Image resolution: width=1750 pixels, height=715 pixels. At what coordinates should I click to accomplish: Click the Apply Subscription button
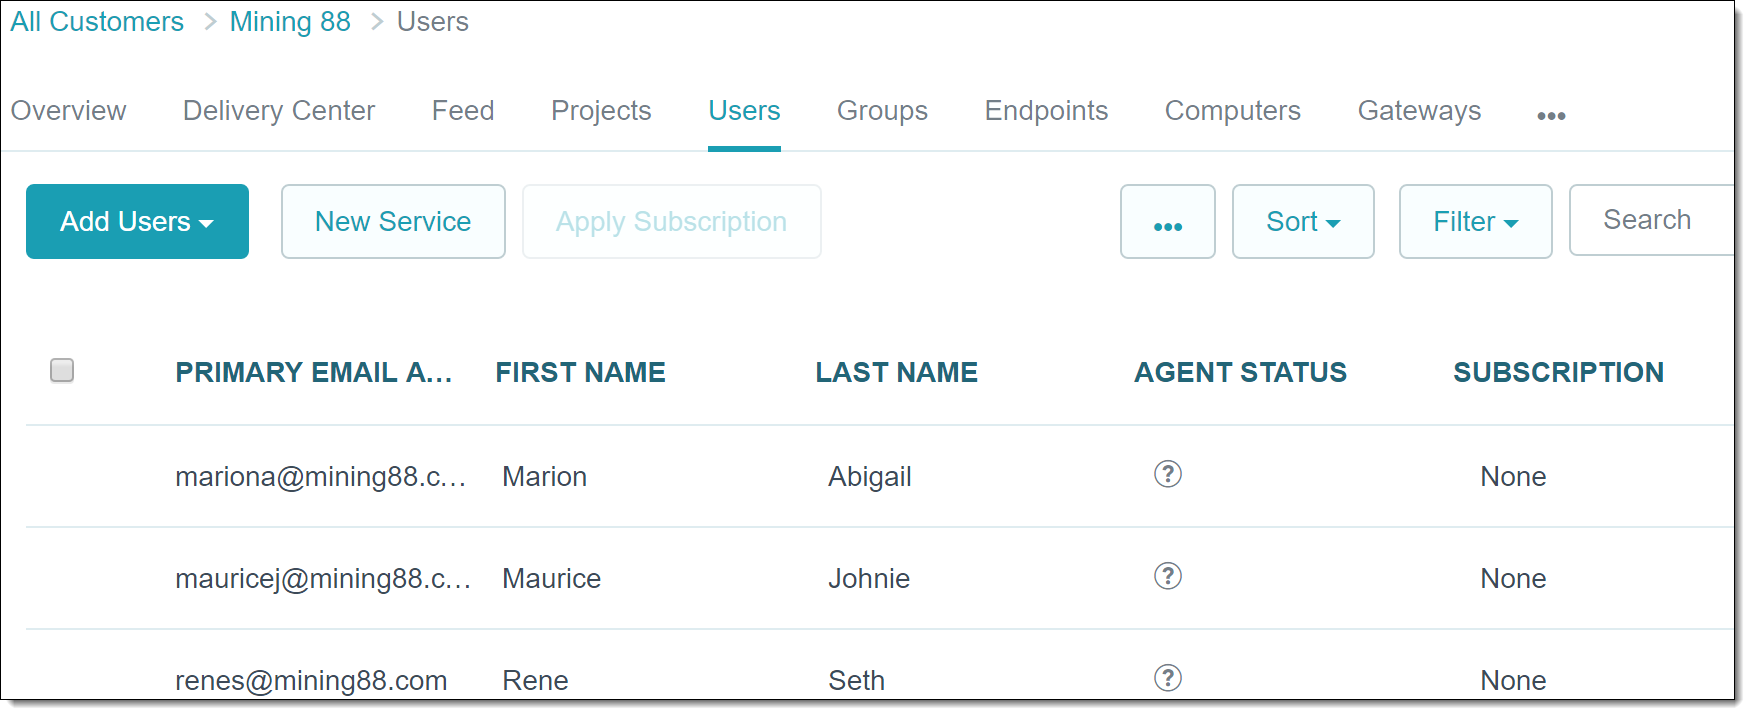(x=671, y=221)
